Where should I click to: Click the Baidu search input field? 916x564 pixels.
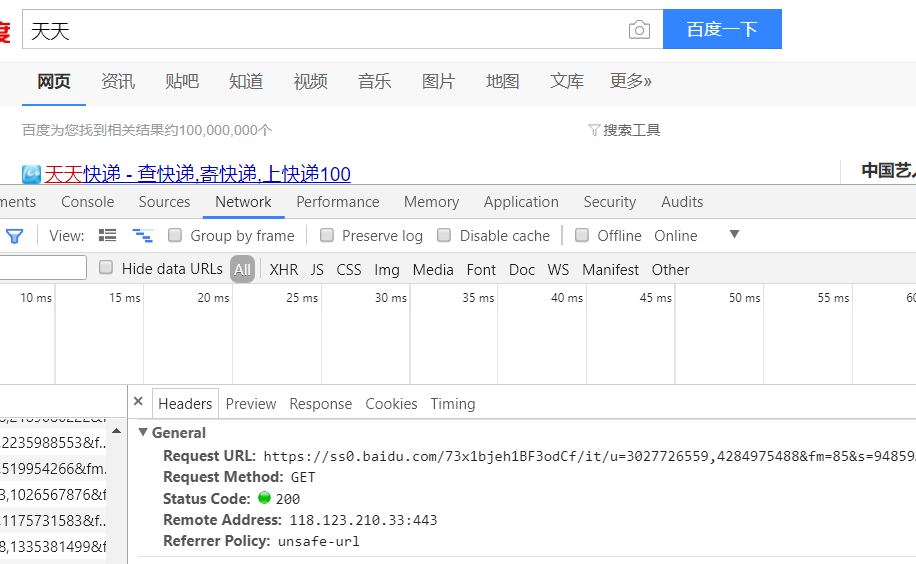pos(342,29)
